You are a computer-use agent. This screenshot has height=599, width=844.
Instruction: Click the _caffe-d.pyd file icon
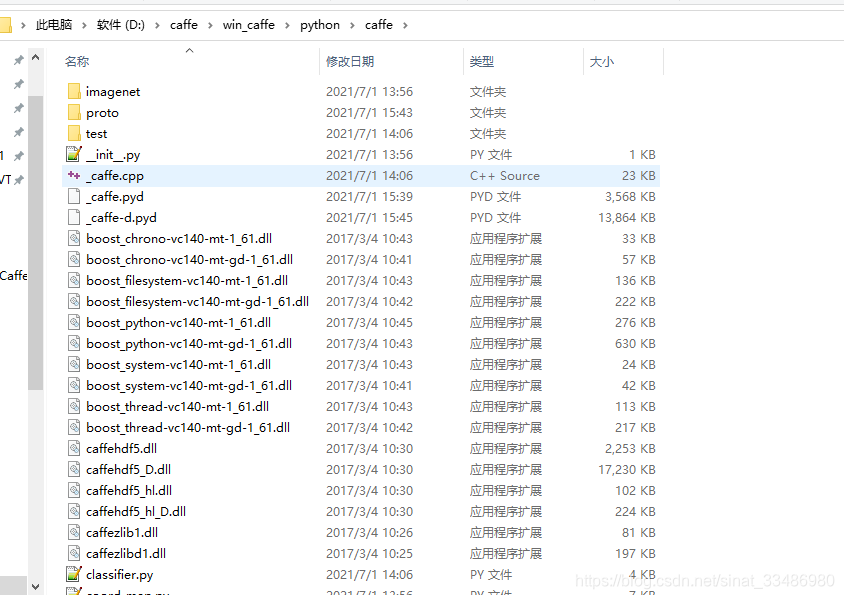click(74, 217)
